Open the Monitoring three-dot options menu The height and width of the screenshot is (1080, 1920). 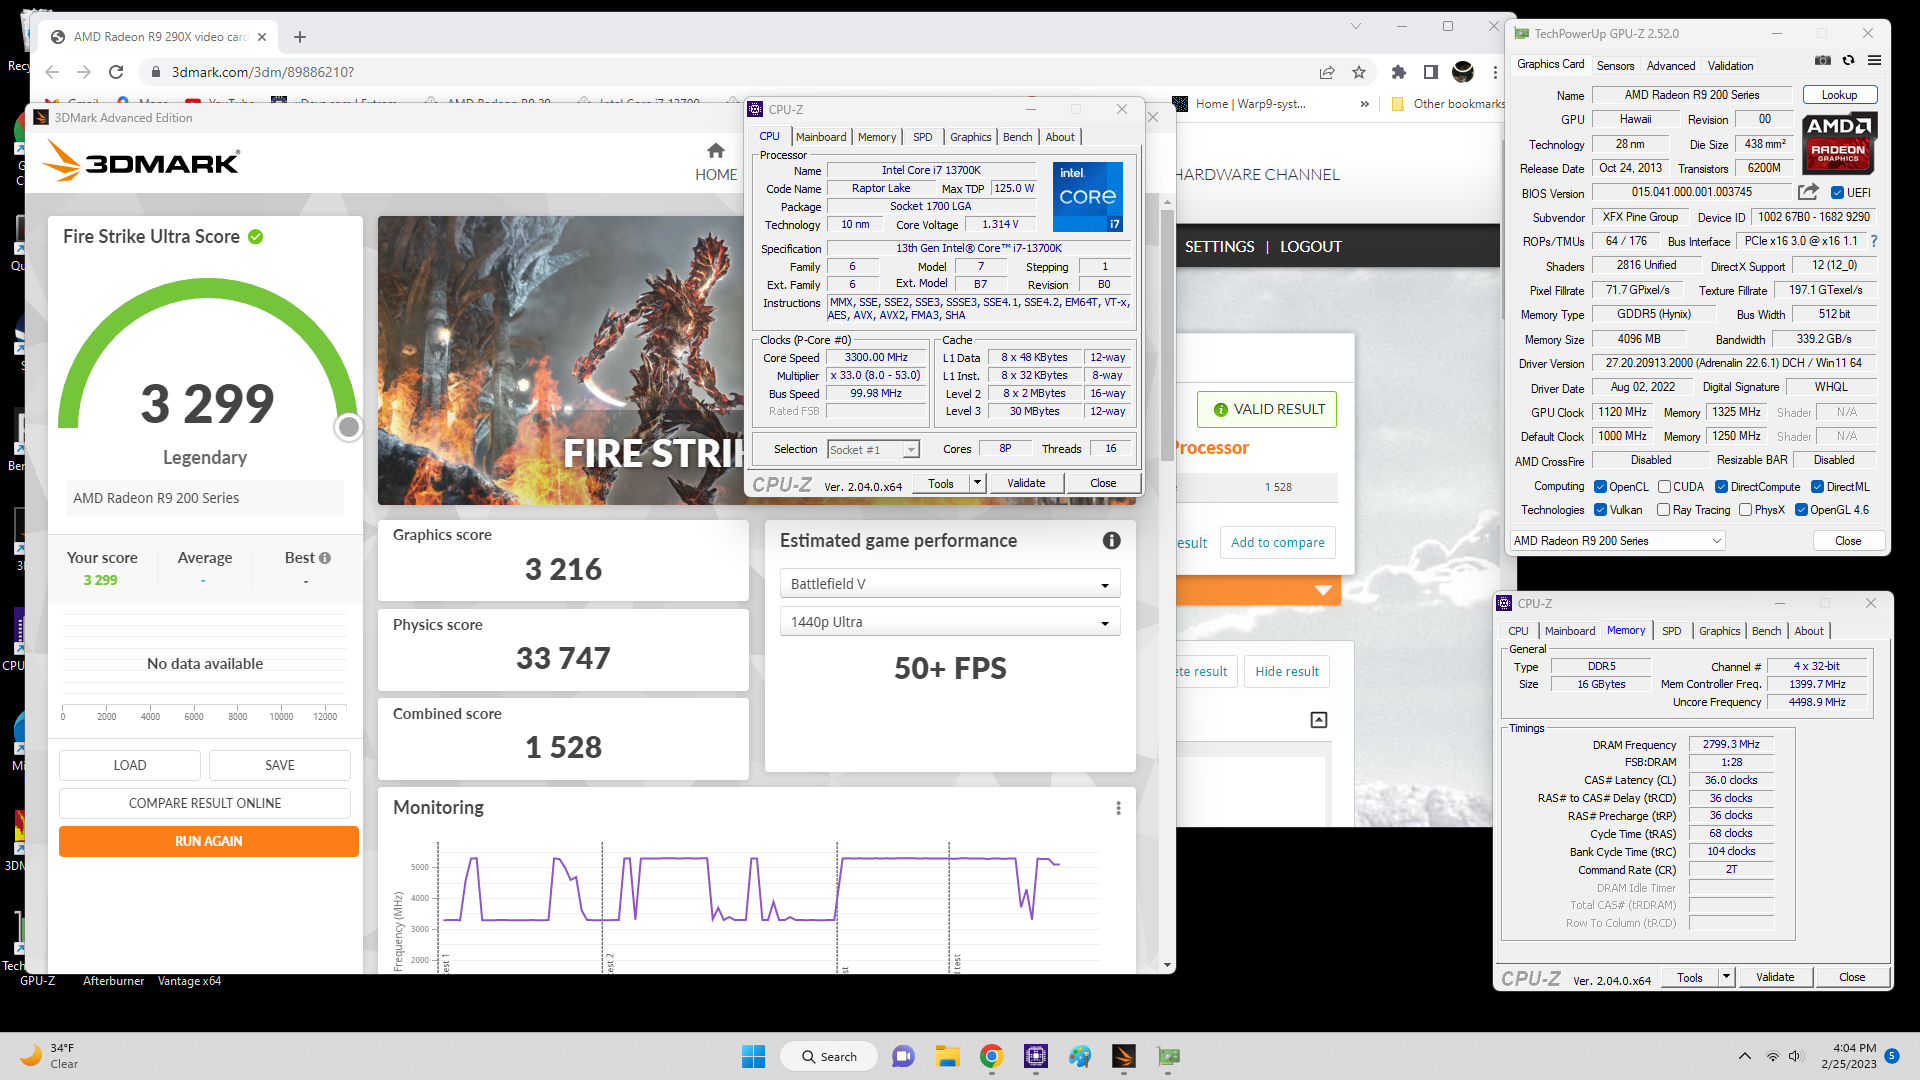(x=1118, y=808)
